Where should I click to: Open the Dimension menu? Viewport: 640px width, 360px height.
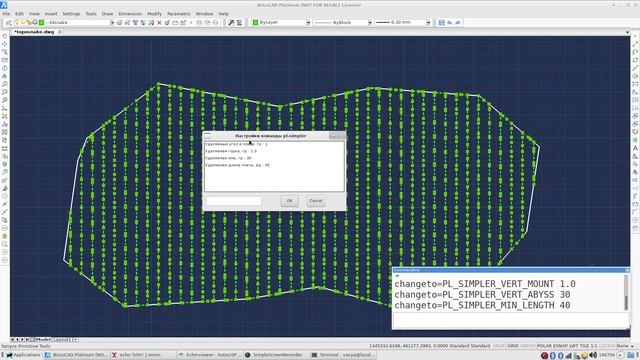[130, 13]
